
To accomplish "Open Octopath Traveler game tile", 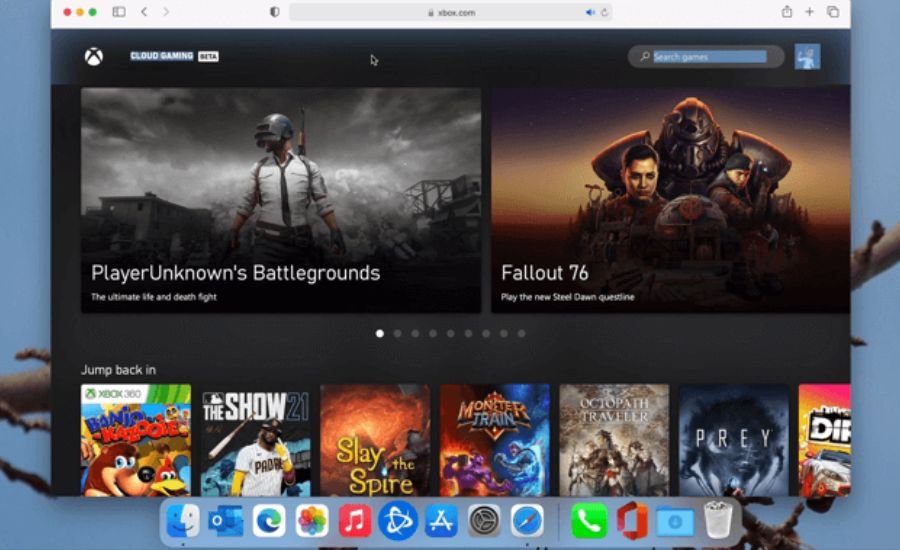I will click(x=614, y=440).
